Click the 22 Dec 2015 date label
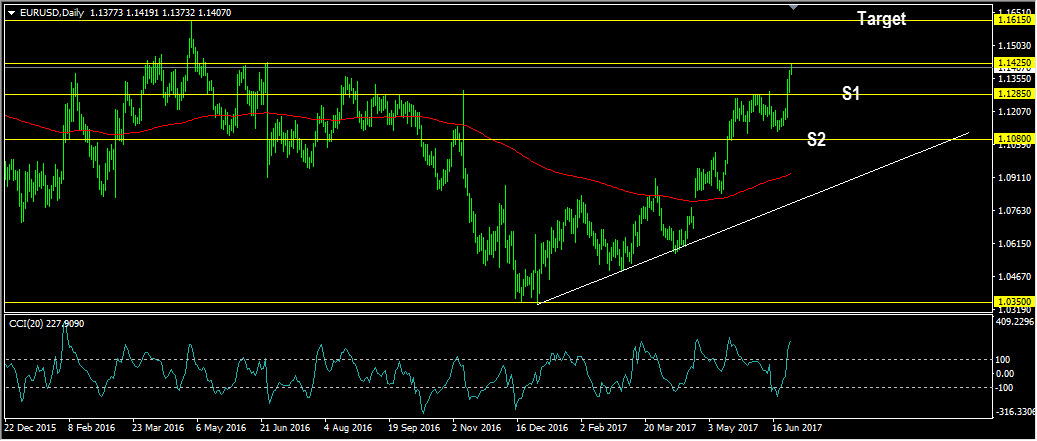This screenshot has height=441, width=1037. (28, 428)
